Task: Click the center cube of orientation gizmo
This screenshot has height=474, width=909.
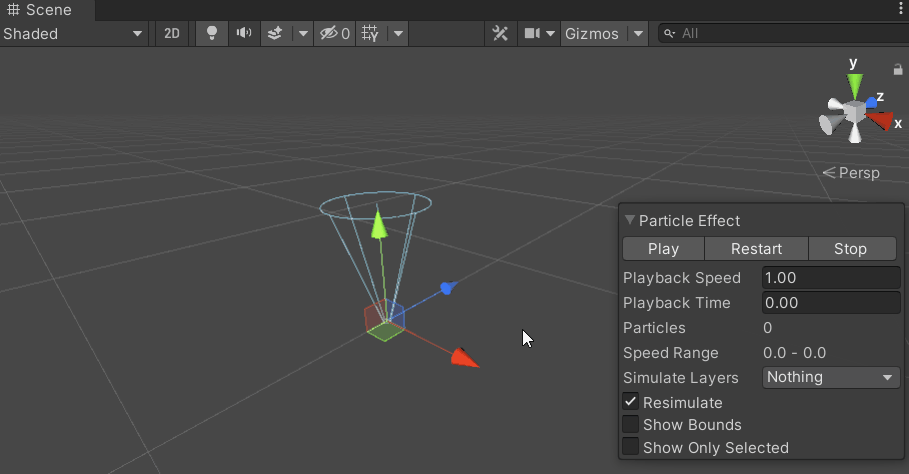Action: (854, 111)
